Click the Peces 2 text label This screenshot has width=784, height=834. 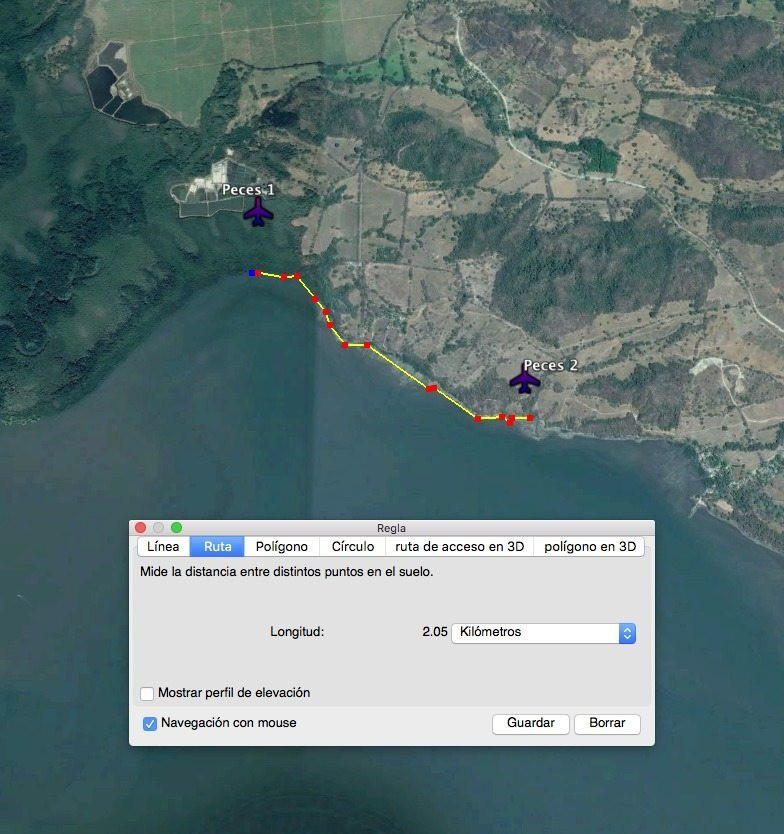click(x=550, y=365)
